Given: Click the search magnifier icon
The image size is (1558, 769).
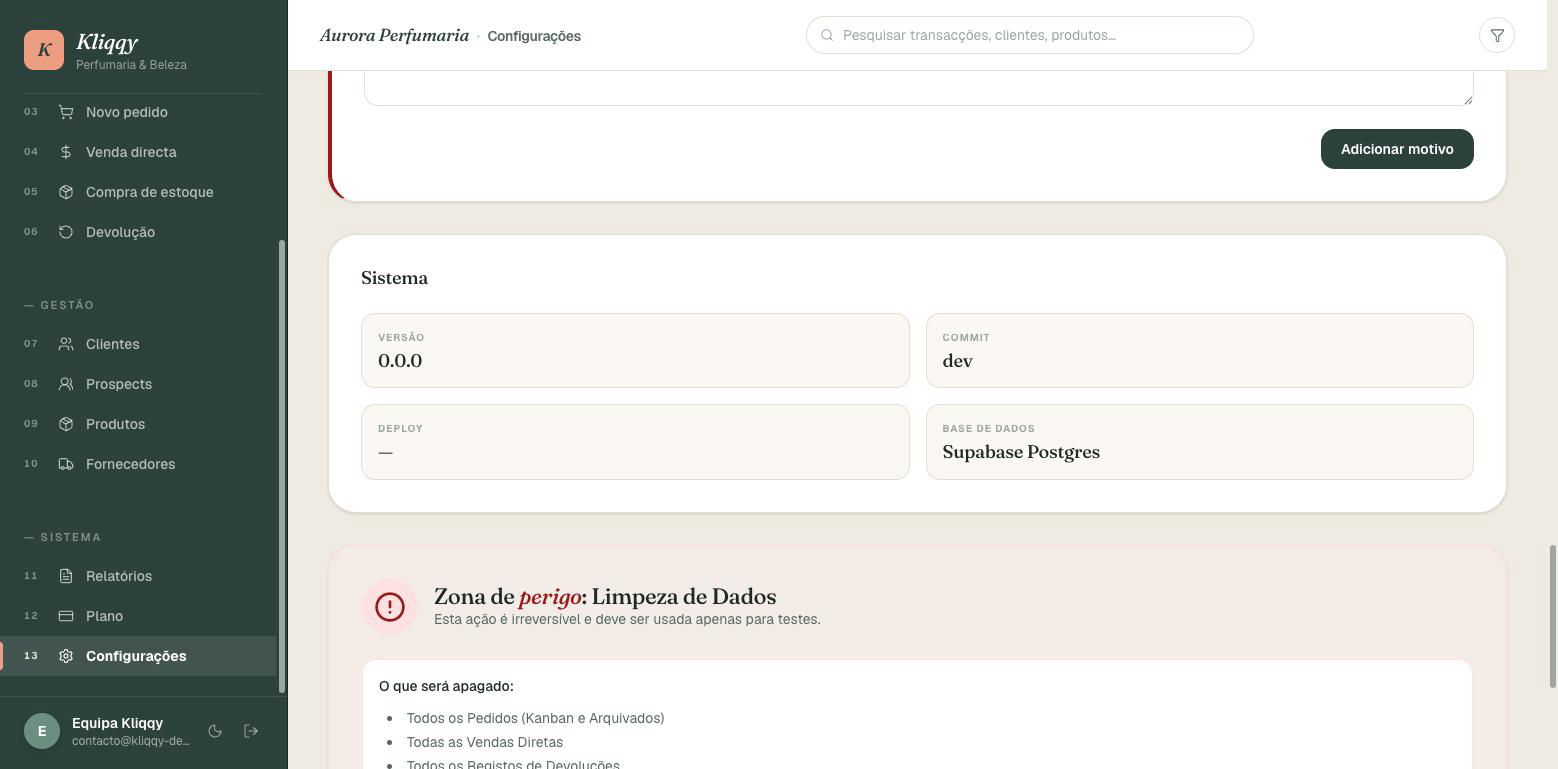Looking at the screenshot, I should point(827,35).
